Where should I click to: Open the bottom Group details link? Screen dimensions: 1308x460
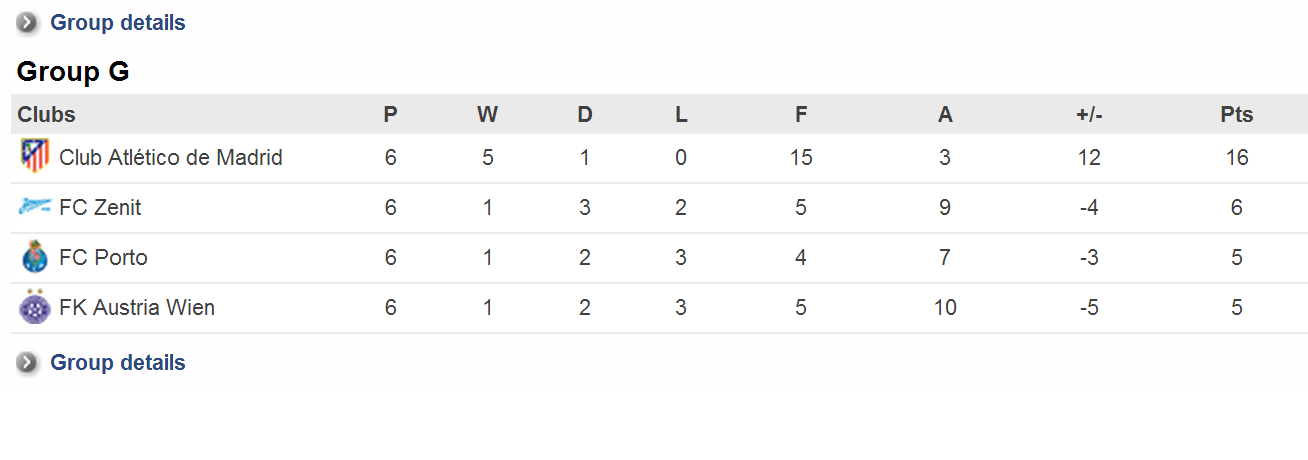tap(118, 362)
